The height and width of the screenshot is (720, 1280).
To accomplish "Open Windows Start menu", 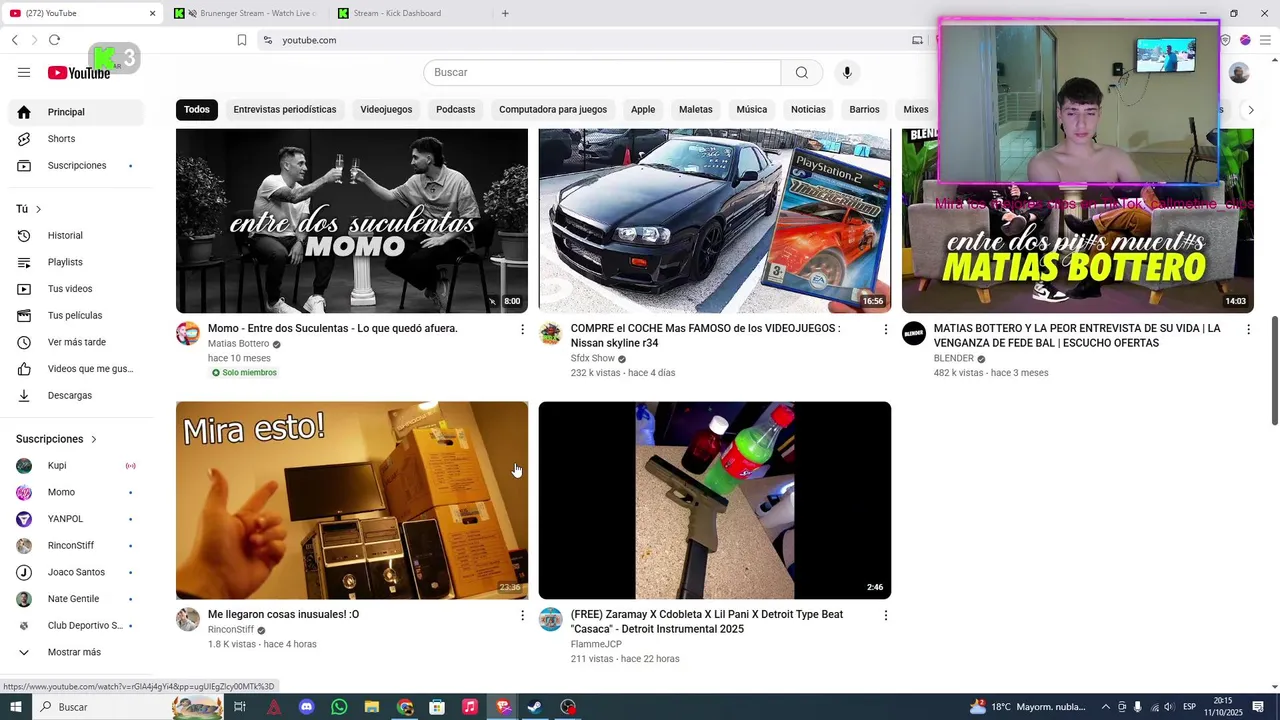I will coord(16,707).
